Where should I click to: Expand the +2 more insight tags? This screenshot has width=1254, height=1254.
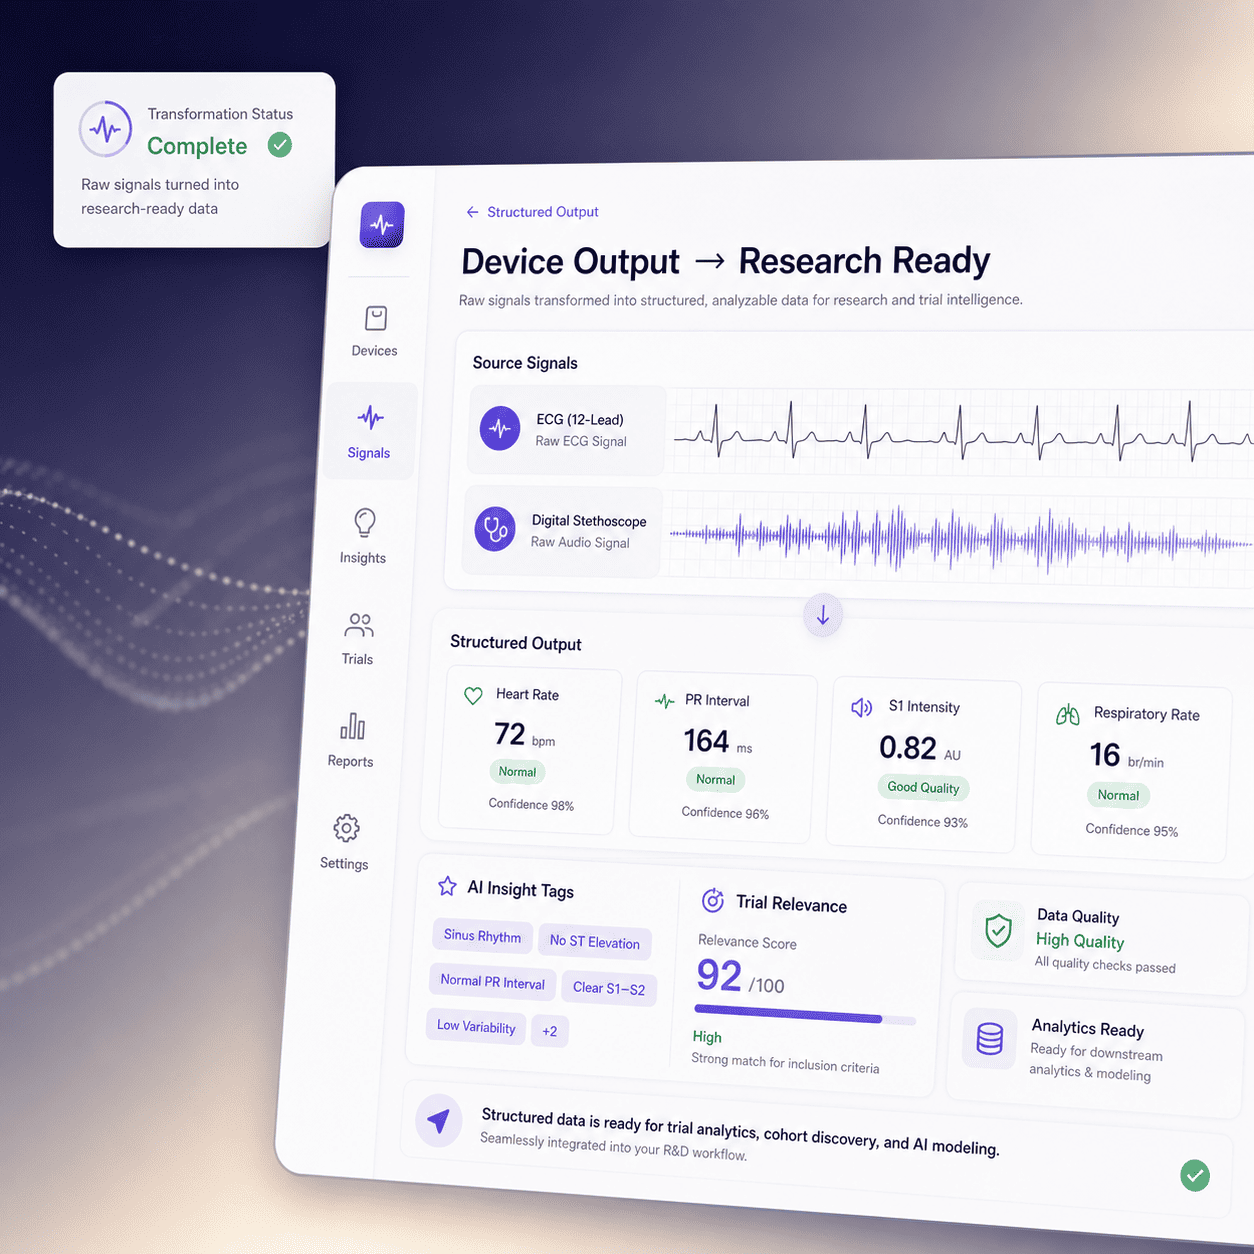click(549, 1031)
